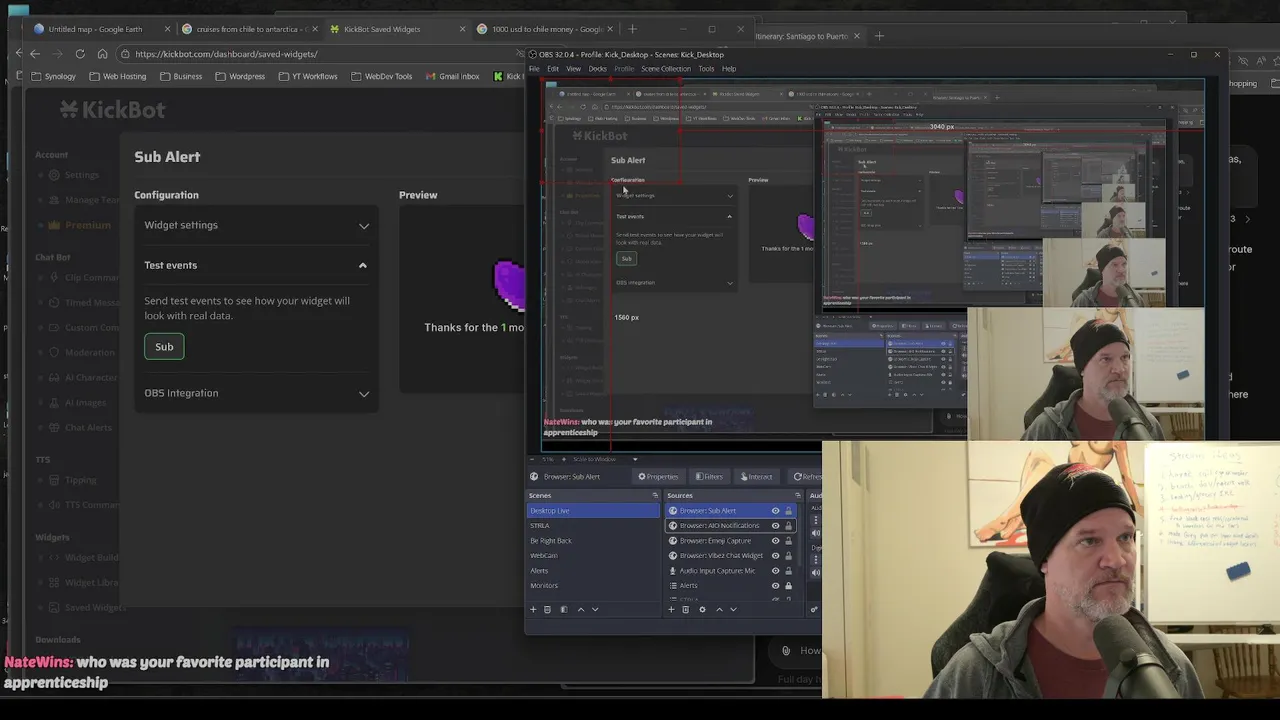Open the Gmail inbox bookmark

tap(452, 76)
